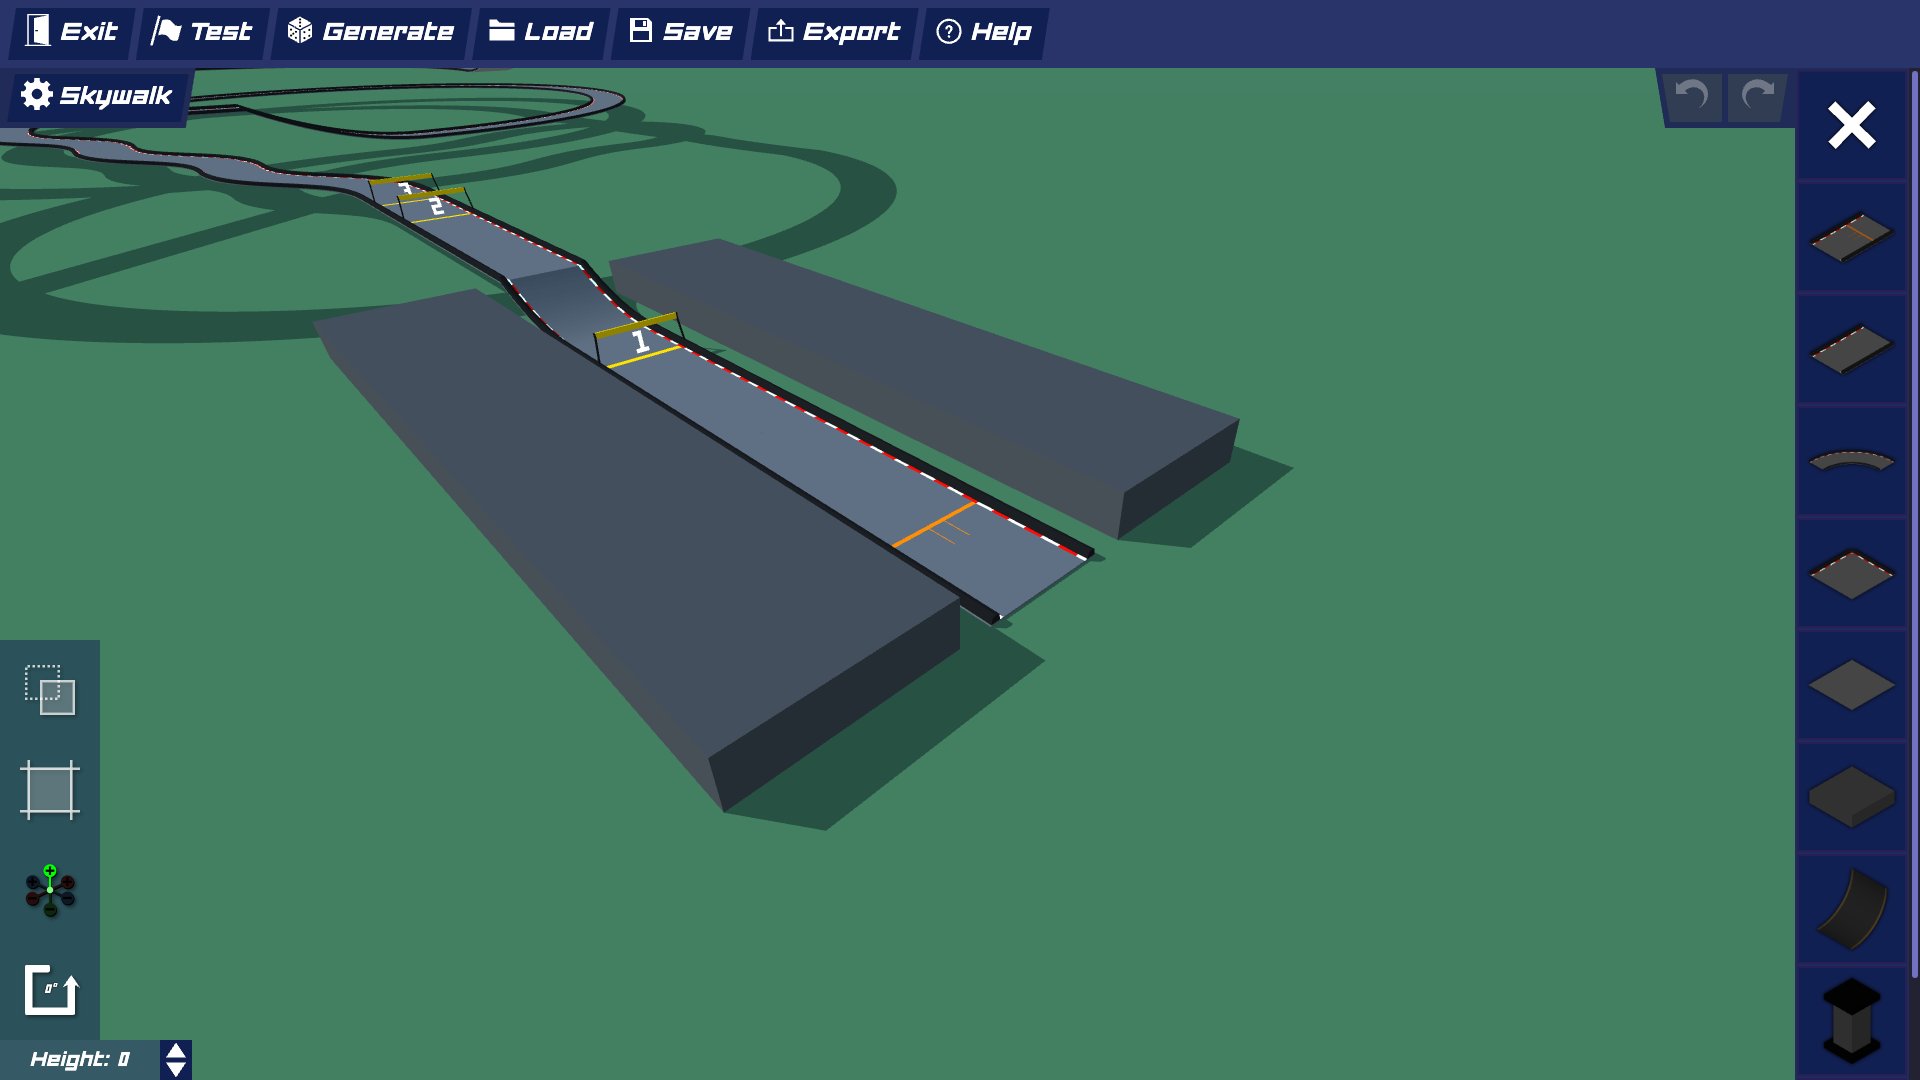
Task: Open the Skywalk track settings gear
Action: [x=36, y=95]
